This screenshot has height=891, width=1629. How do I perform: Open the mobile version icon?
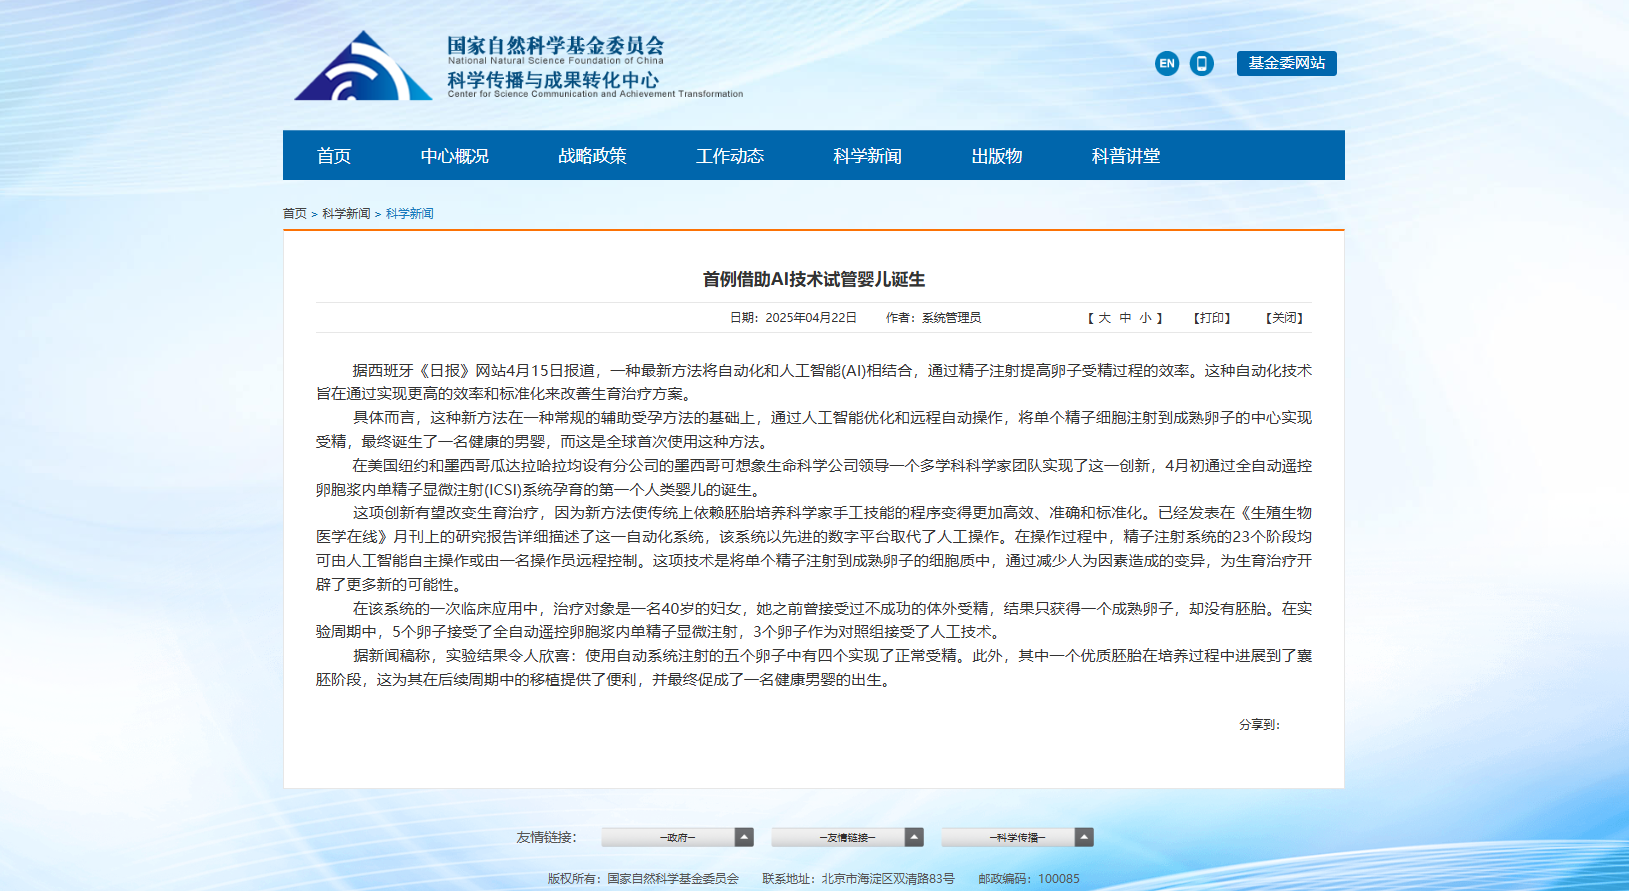1201,64
